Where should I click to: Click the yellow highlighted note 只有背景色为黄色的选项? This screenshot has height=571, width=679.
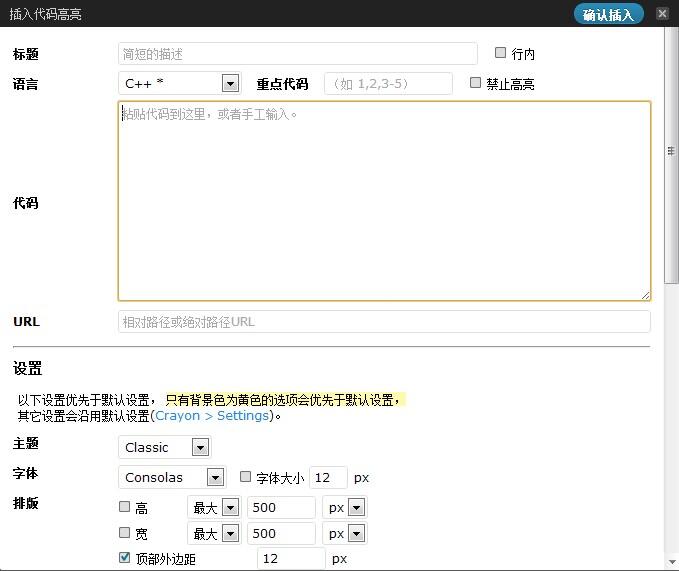(285, 400)
